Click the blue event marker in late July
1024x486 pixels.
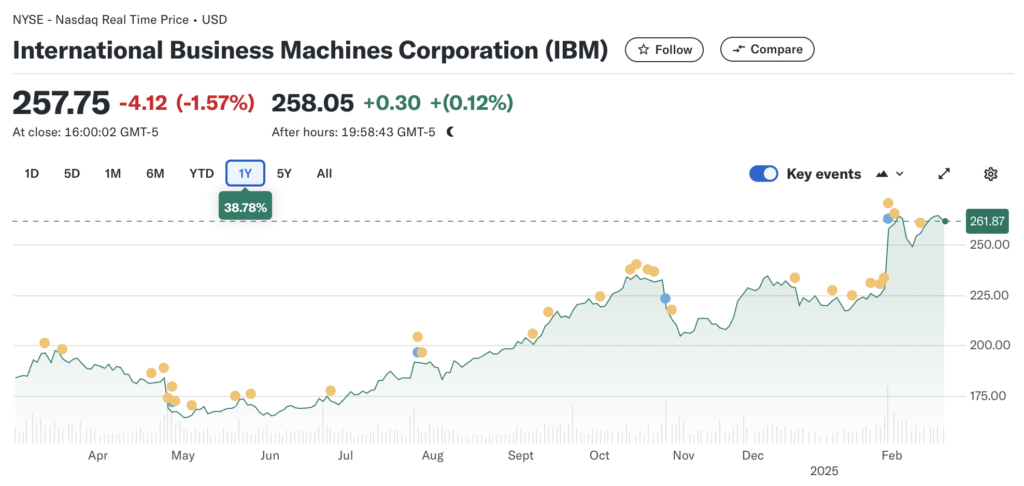click(x=417, y=352)
